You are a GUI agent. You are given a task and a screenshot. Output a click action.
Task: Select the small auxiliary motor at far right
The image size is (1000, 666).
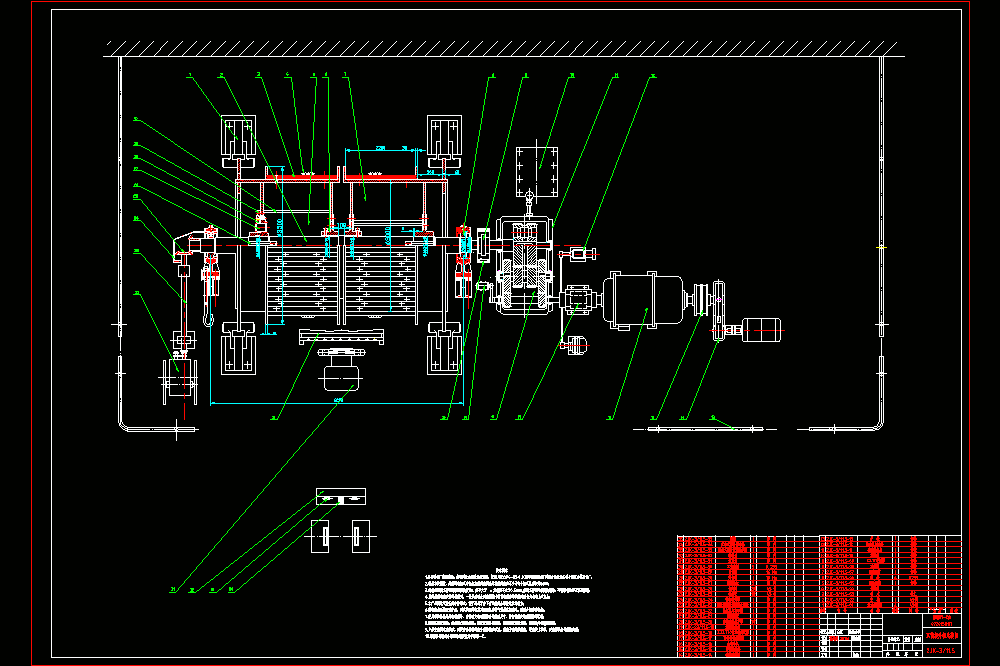click(761, 330)
